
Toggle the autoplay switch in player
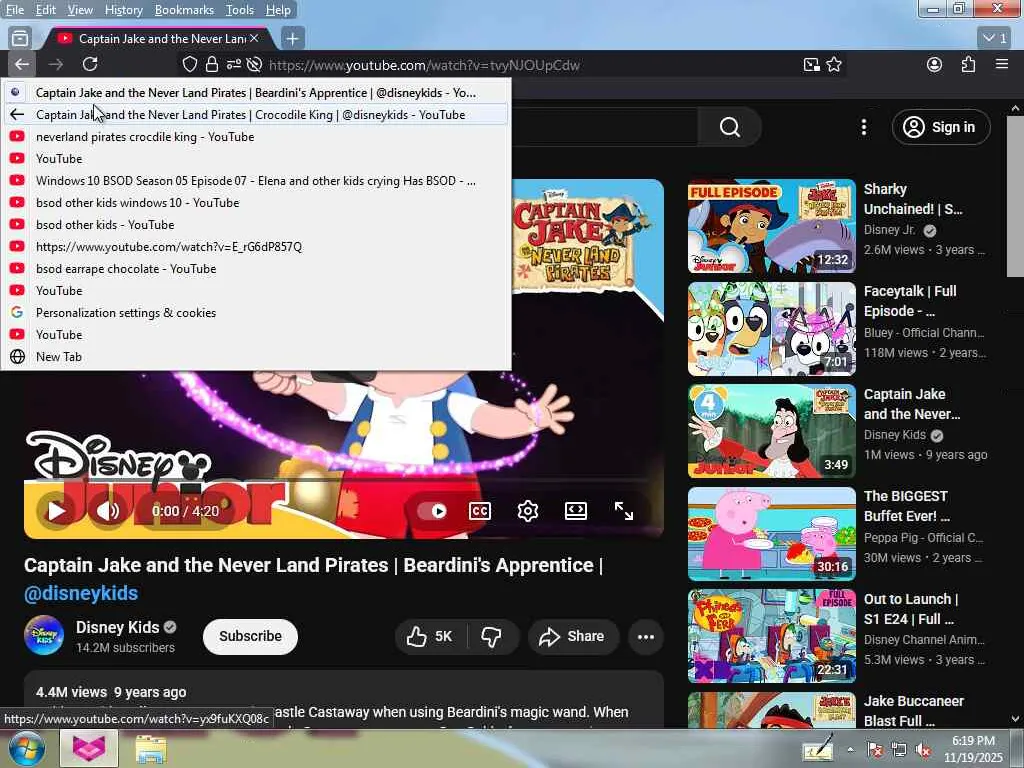point(432,511)
